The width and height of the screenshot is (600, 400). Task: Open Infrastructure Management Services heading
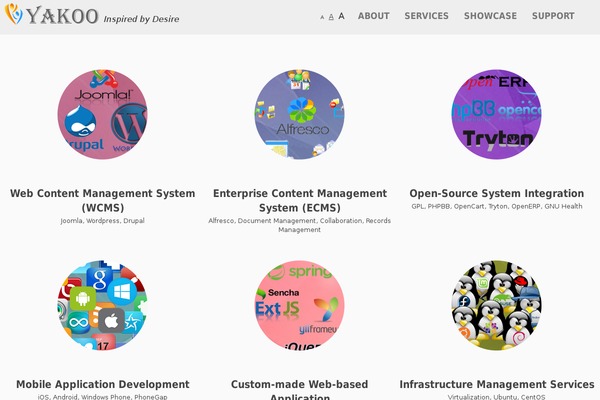click(x=497, y=384)
